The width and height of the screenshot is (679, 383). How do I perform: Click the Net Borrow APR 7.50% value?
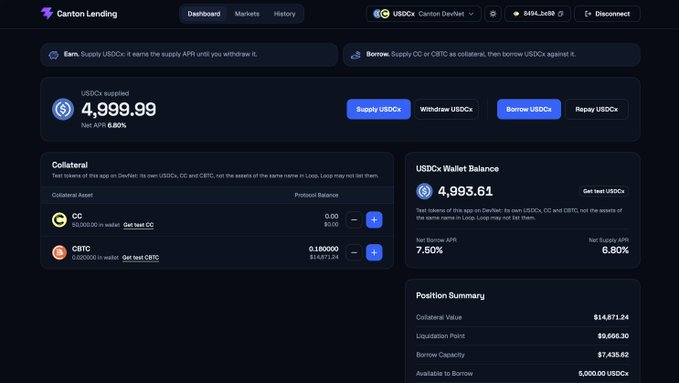click(x=429, y=250)
